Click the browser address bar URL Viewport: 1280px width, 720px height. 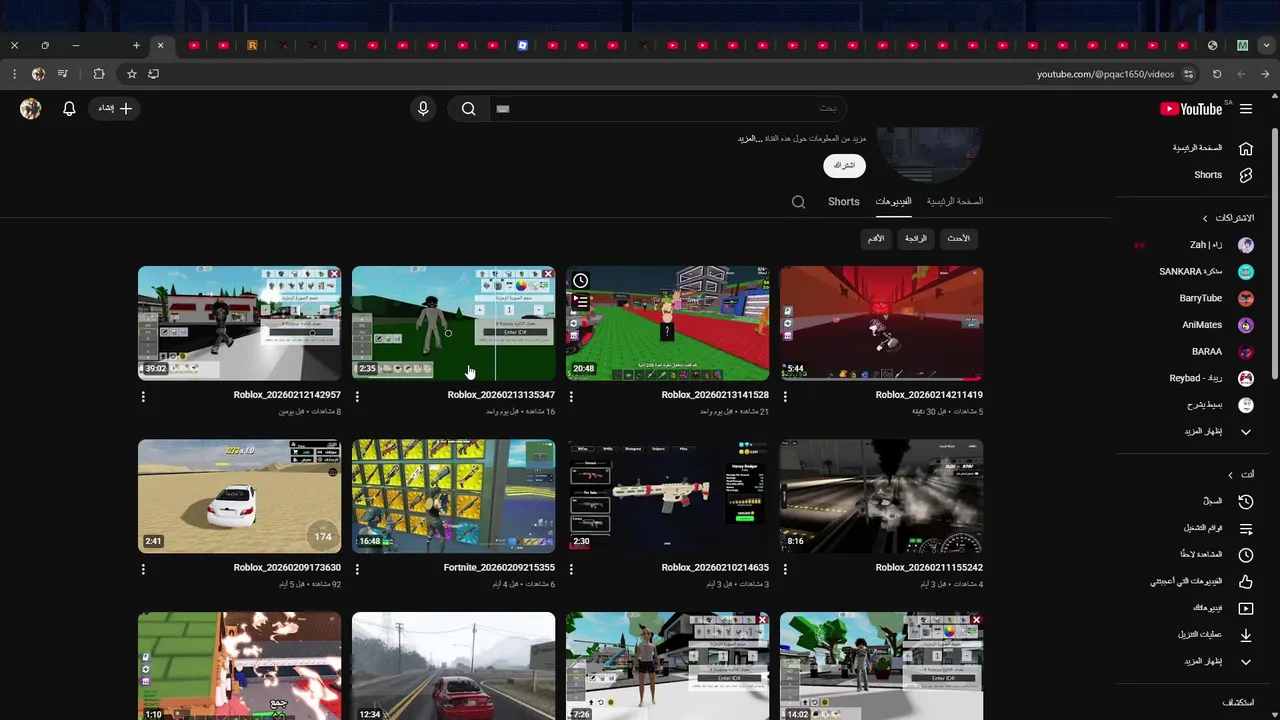click(x=1105, y=74)
